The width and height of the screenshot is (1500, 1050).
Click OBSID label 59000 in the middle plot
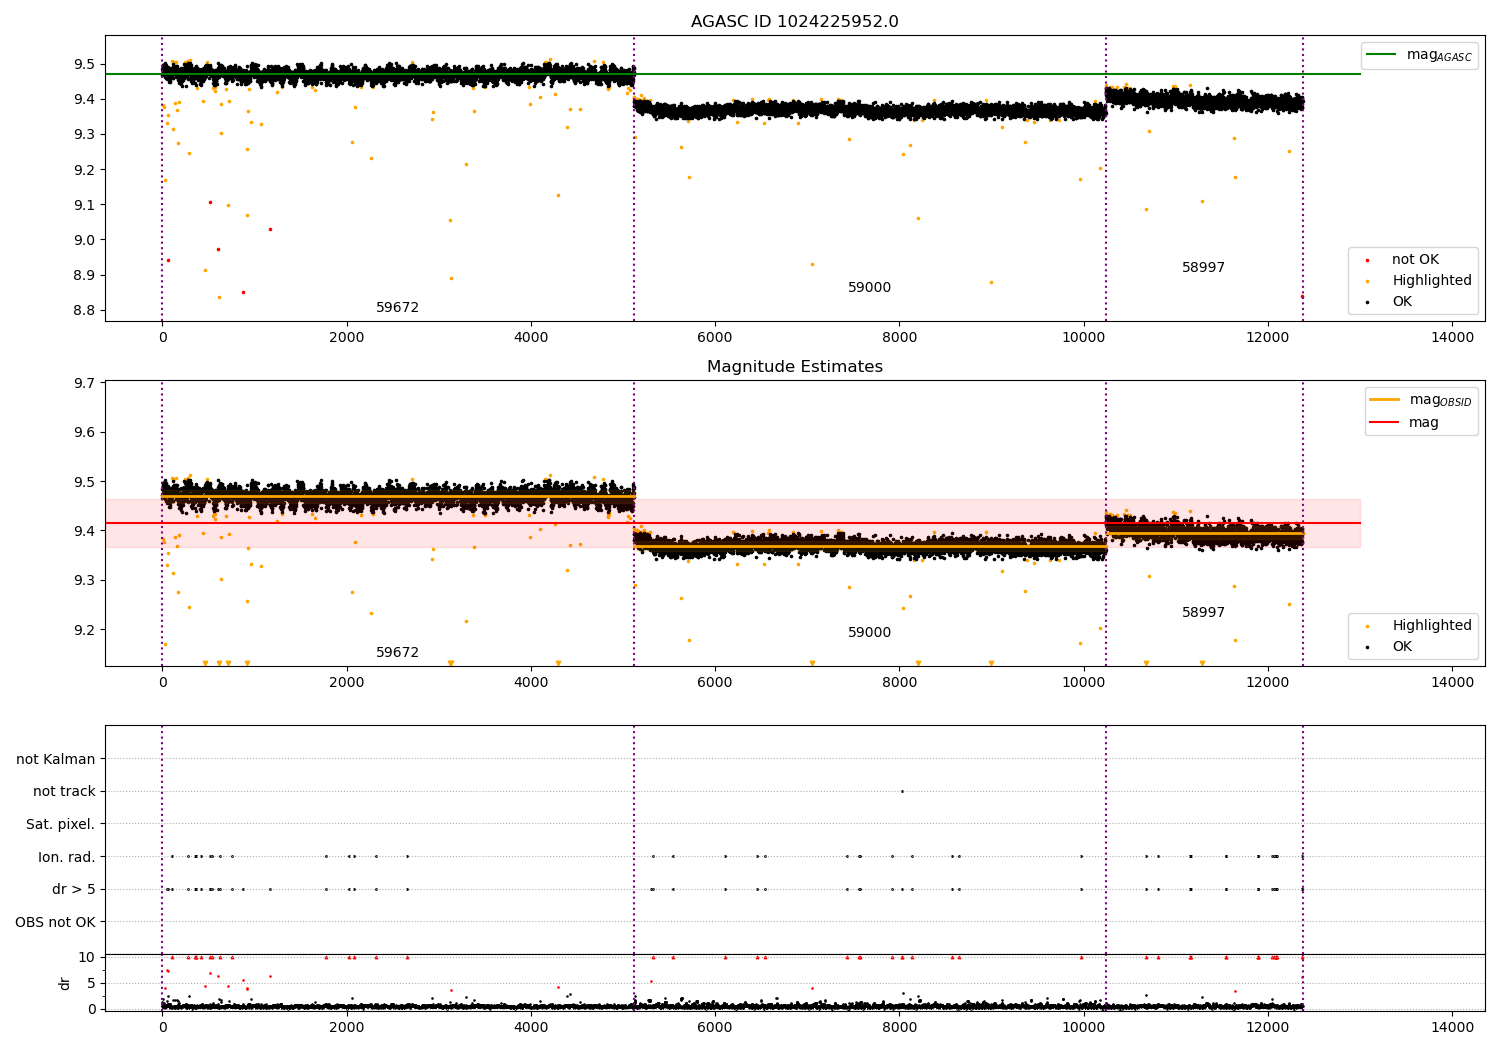(869, 633)
